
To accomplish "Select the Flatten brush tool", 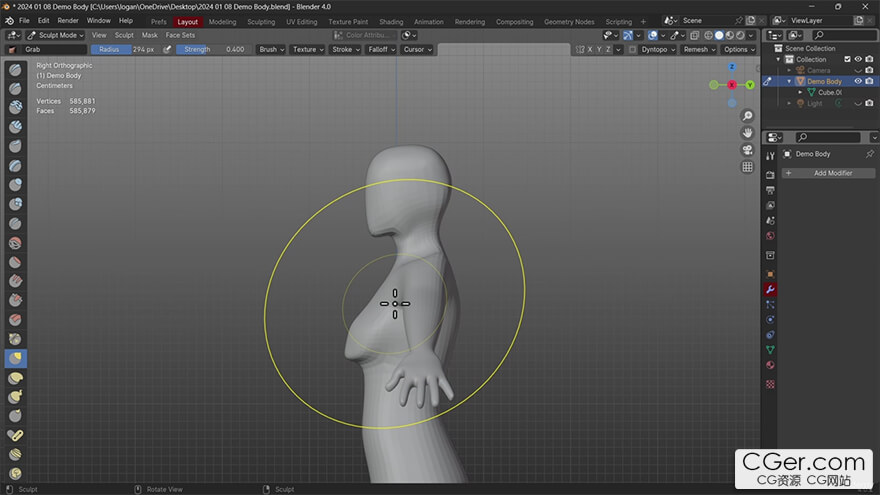I will 16,262.
